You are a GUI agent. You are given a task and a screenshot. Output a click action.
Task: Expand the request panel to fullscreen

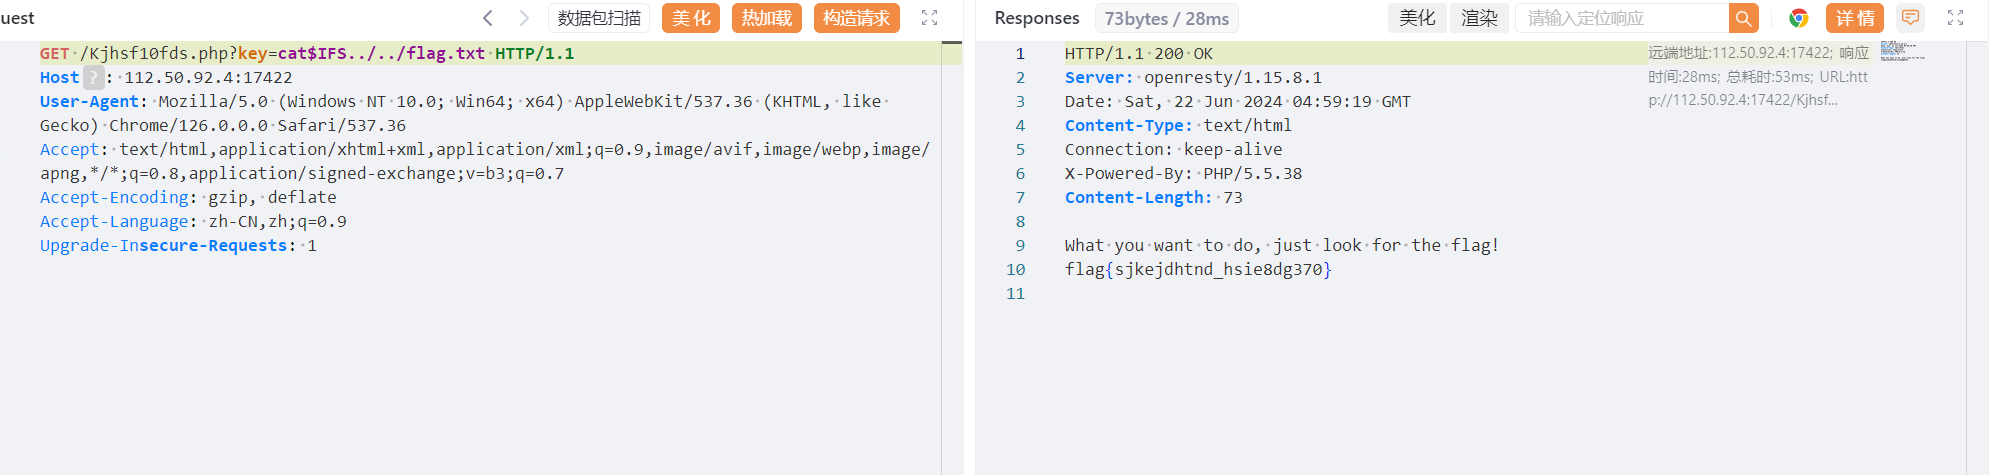(930, 18)
